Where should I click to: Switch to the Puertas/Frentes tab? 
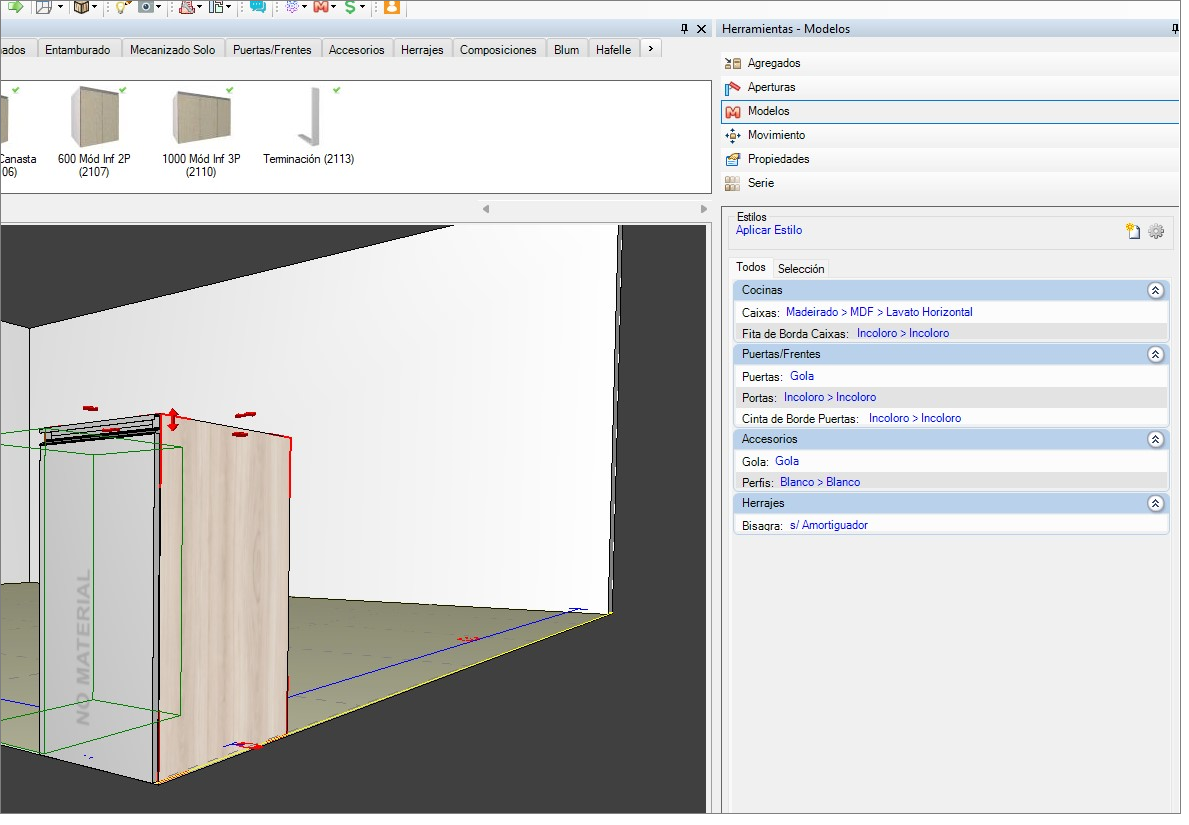coord(272,50)
